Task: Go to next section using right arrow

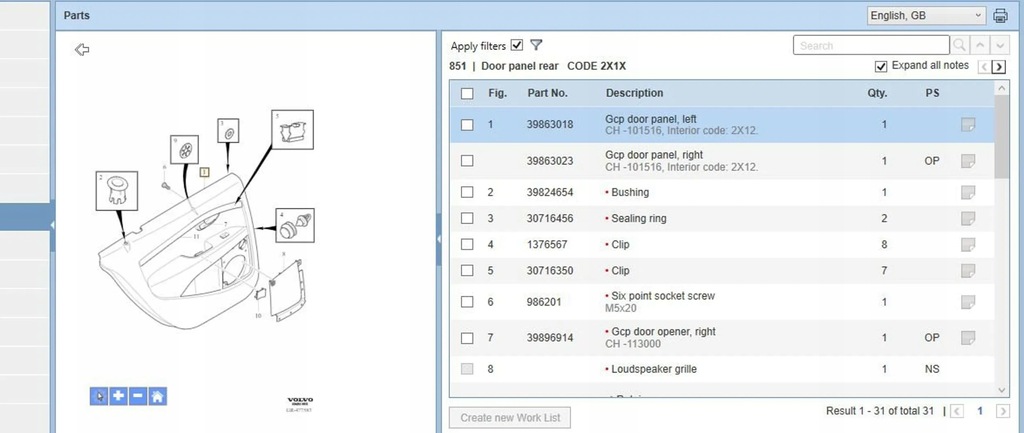Action: (x=998, y=66)
